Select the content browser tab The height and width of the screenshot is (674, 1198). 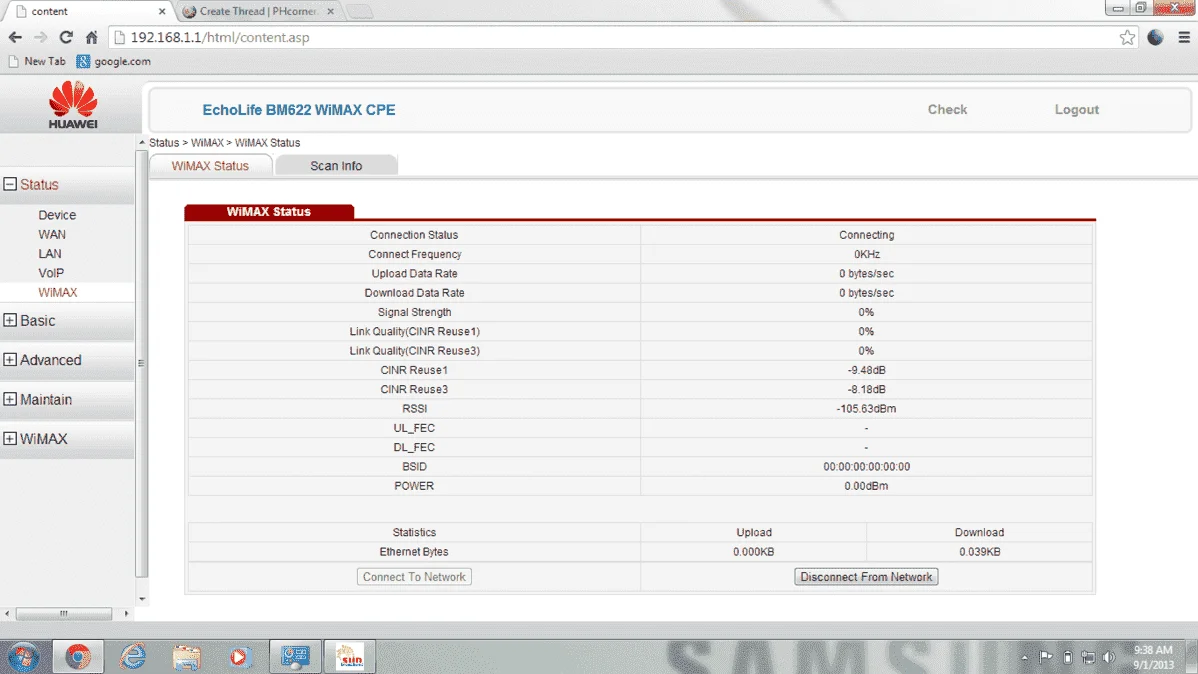(86, 11)
